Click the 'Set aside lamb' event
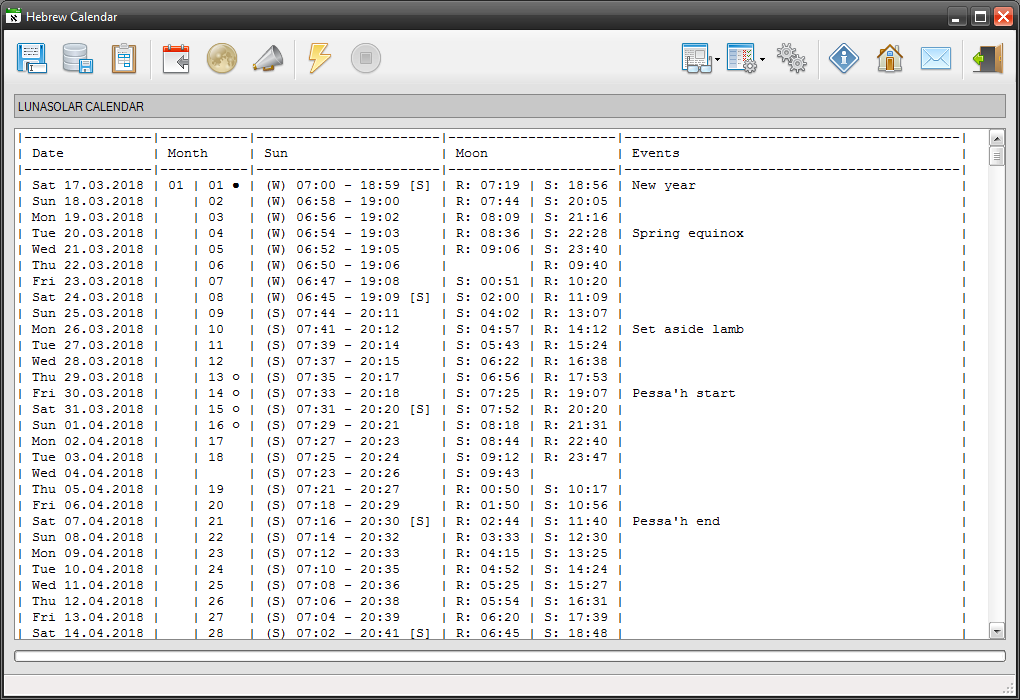 [688, 329]
